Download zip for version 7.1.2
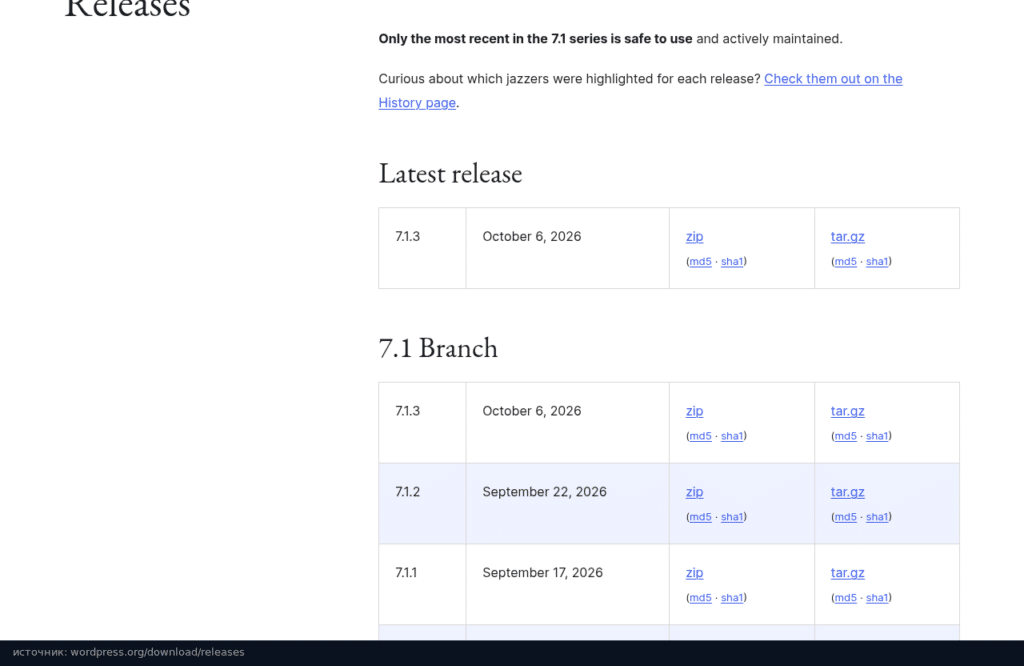Screen dimensions: 1024x666 tap(694, 492)
